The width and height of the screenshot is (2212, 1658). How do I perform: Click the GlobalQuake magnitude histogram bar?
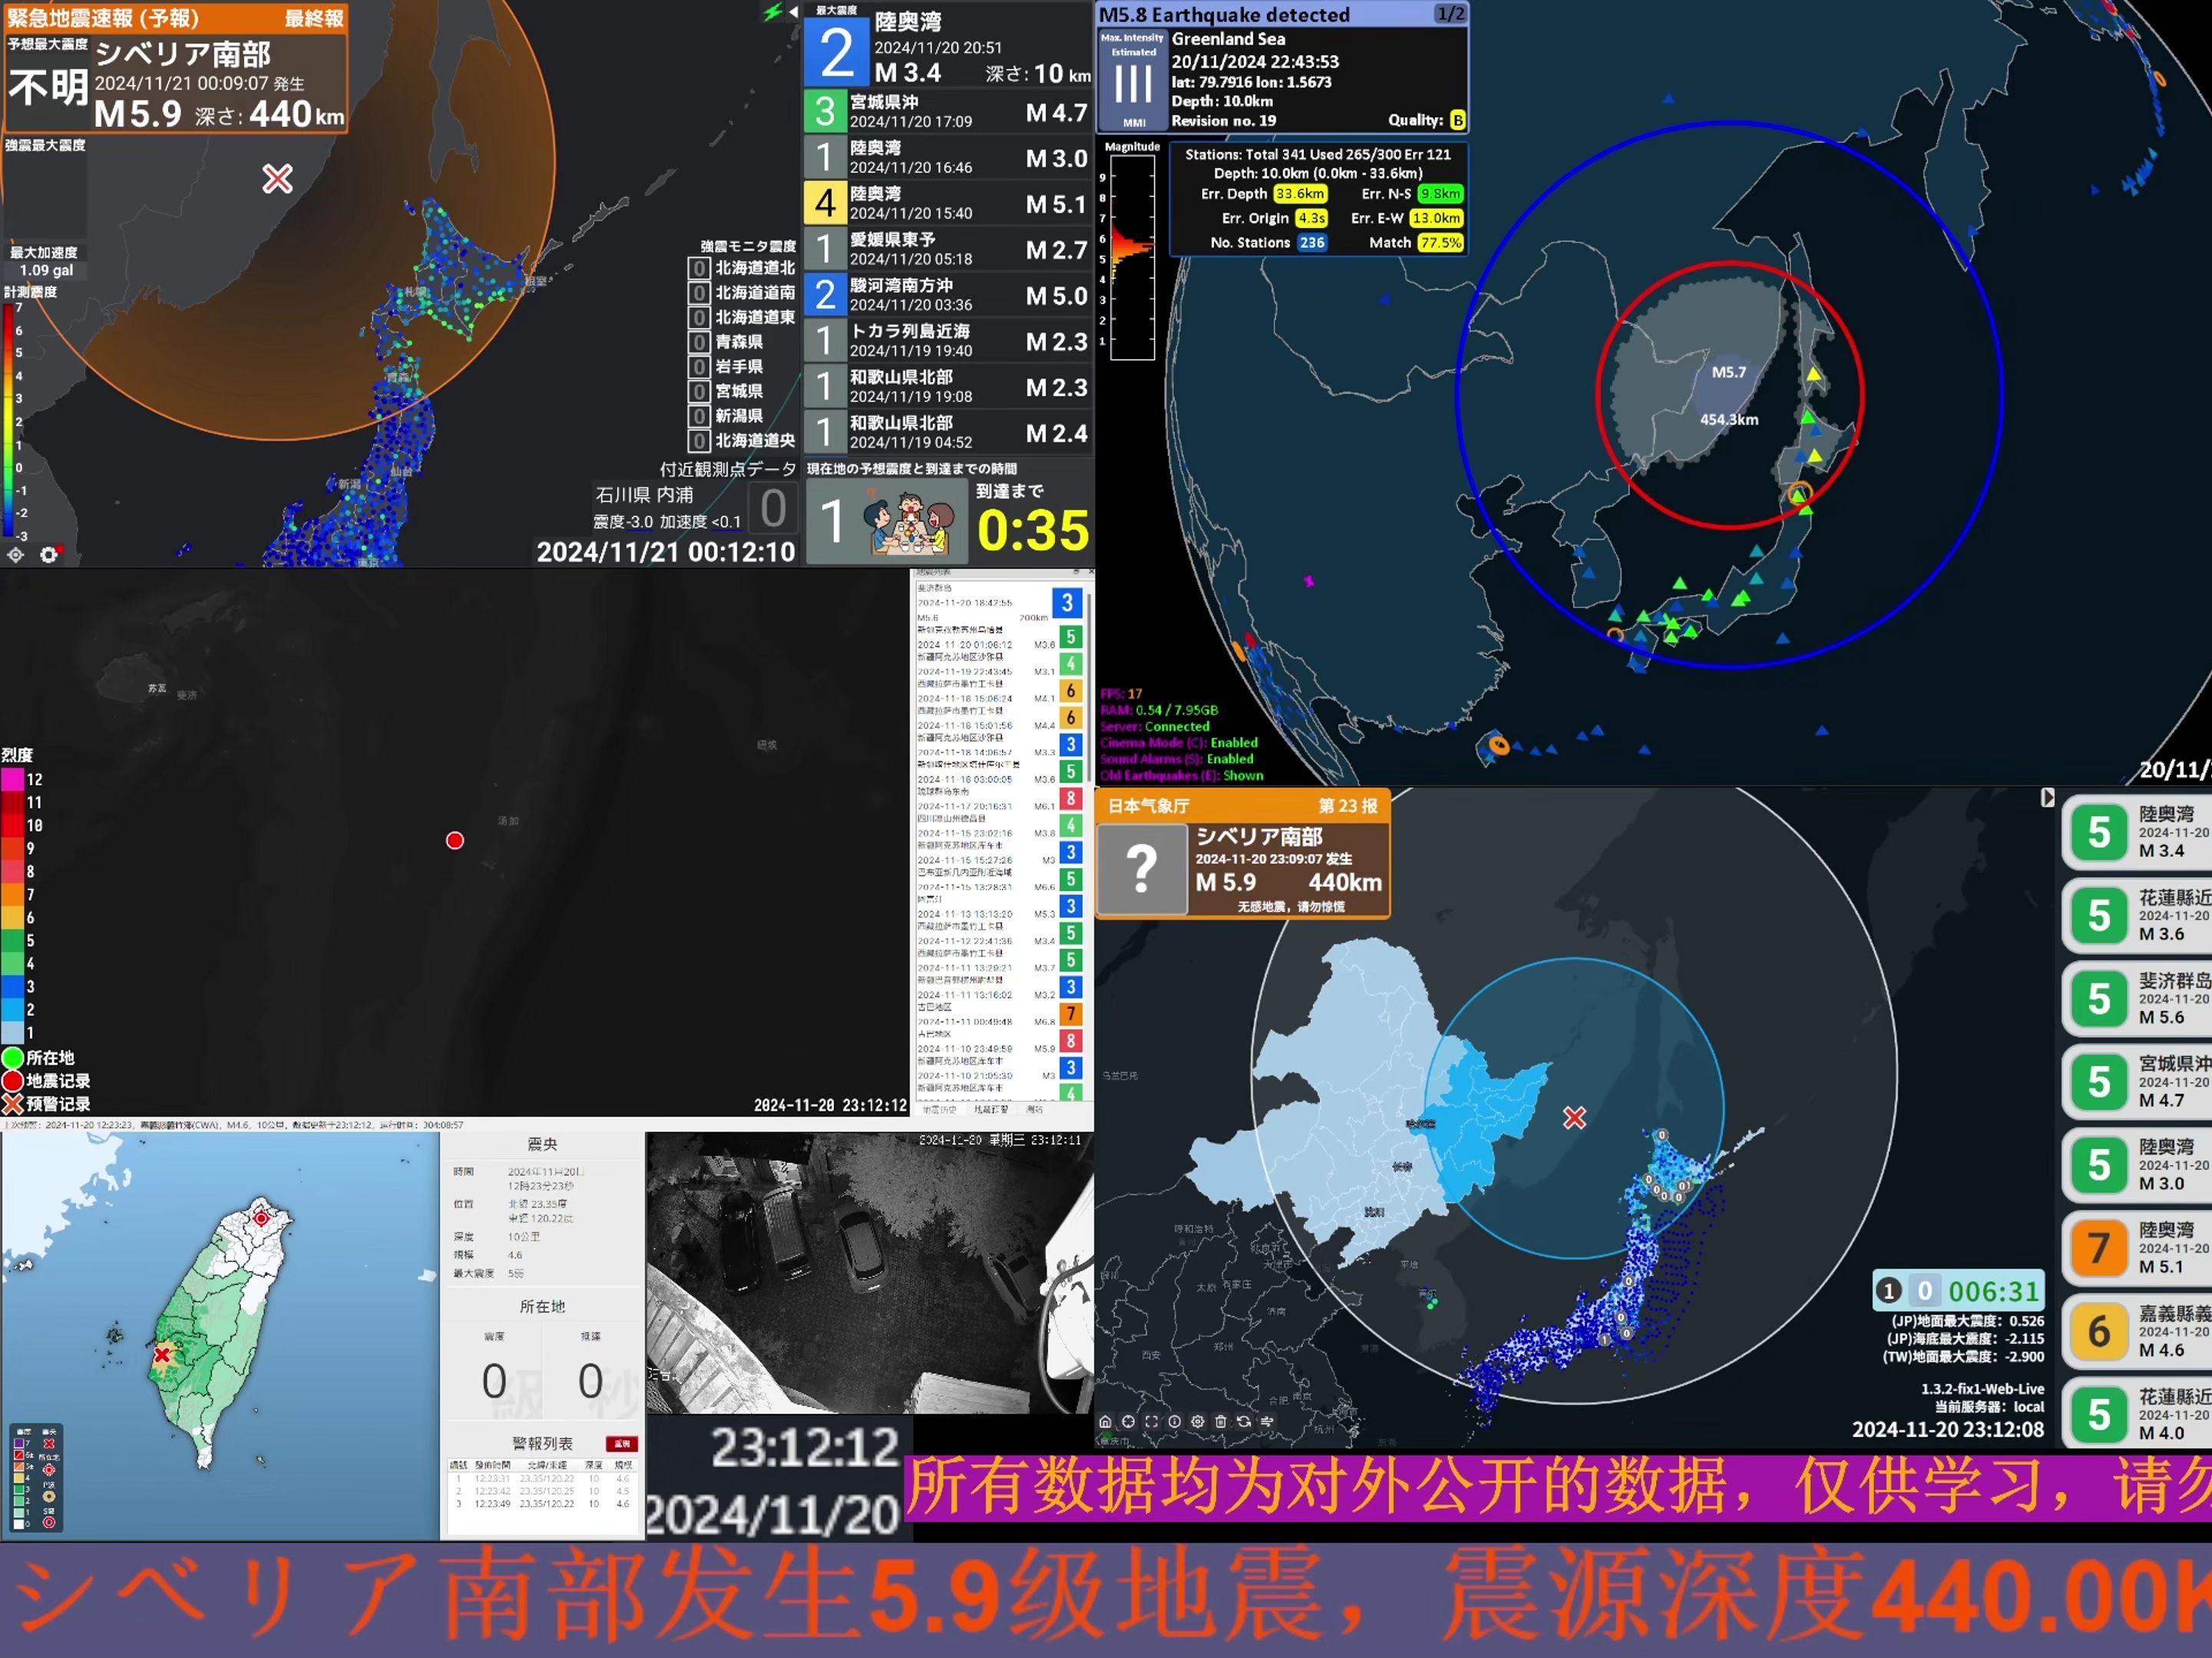click(1132, 257)
